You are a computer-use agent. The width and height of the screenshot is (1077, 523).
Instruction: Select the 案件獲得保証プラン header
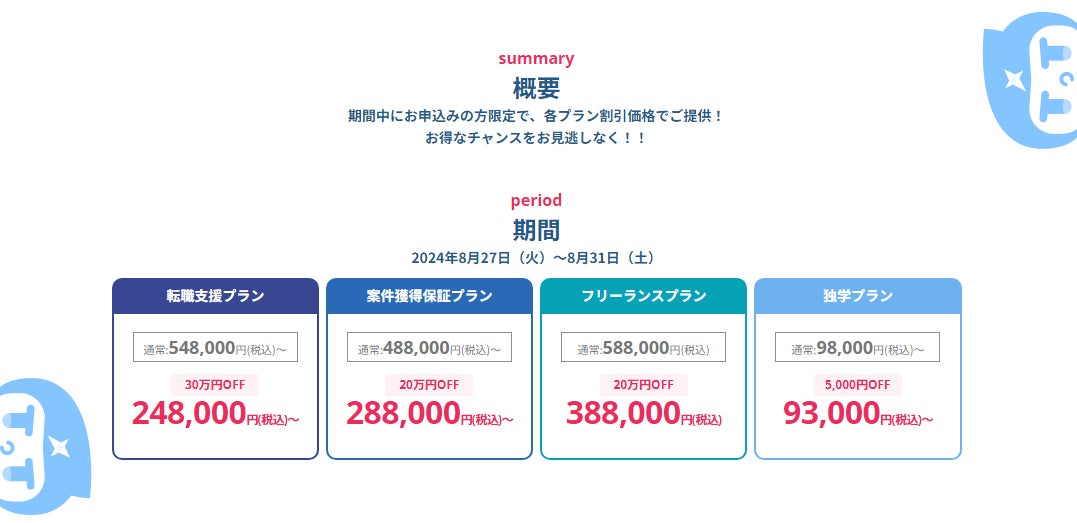coord(429,296)
